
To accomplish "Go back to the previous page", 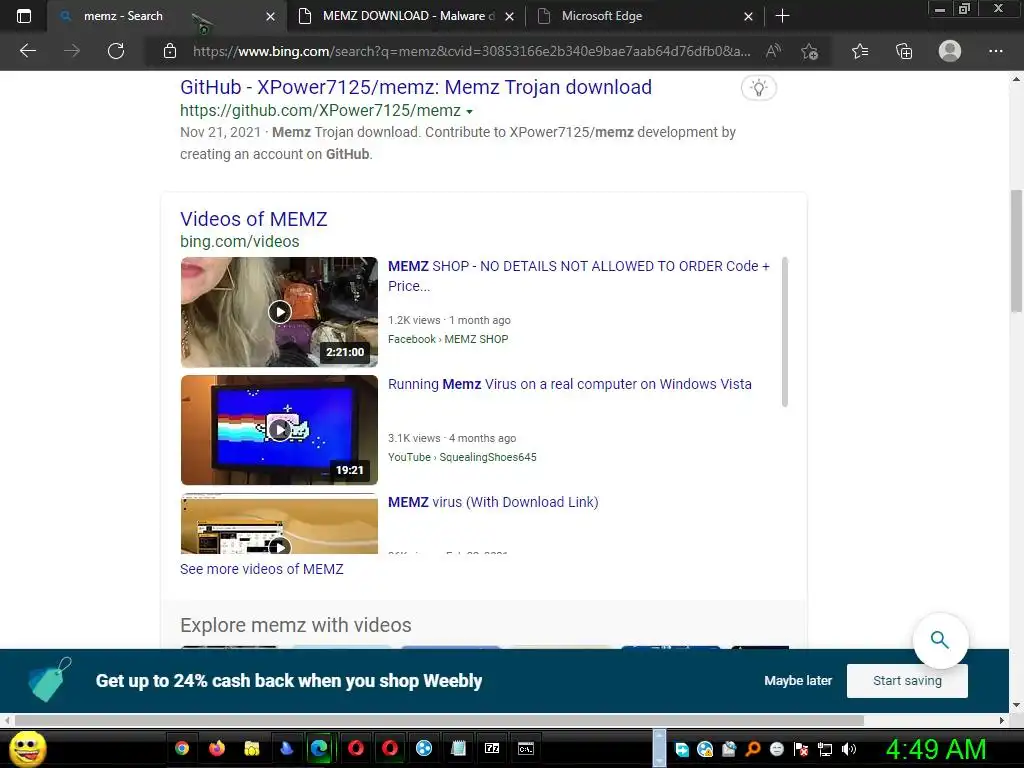I will point(27,51).
